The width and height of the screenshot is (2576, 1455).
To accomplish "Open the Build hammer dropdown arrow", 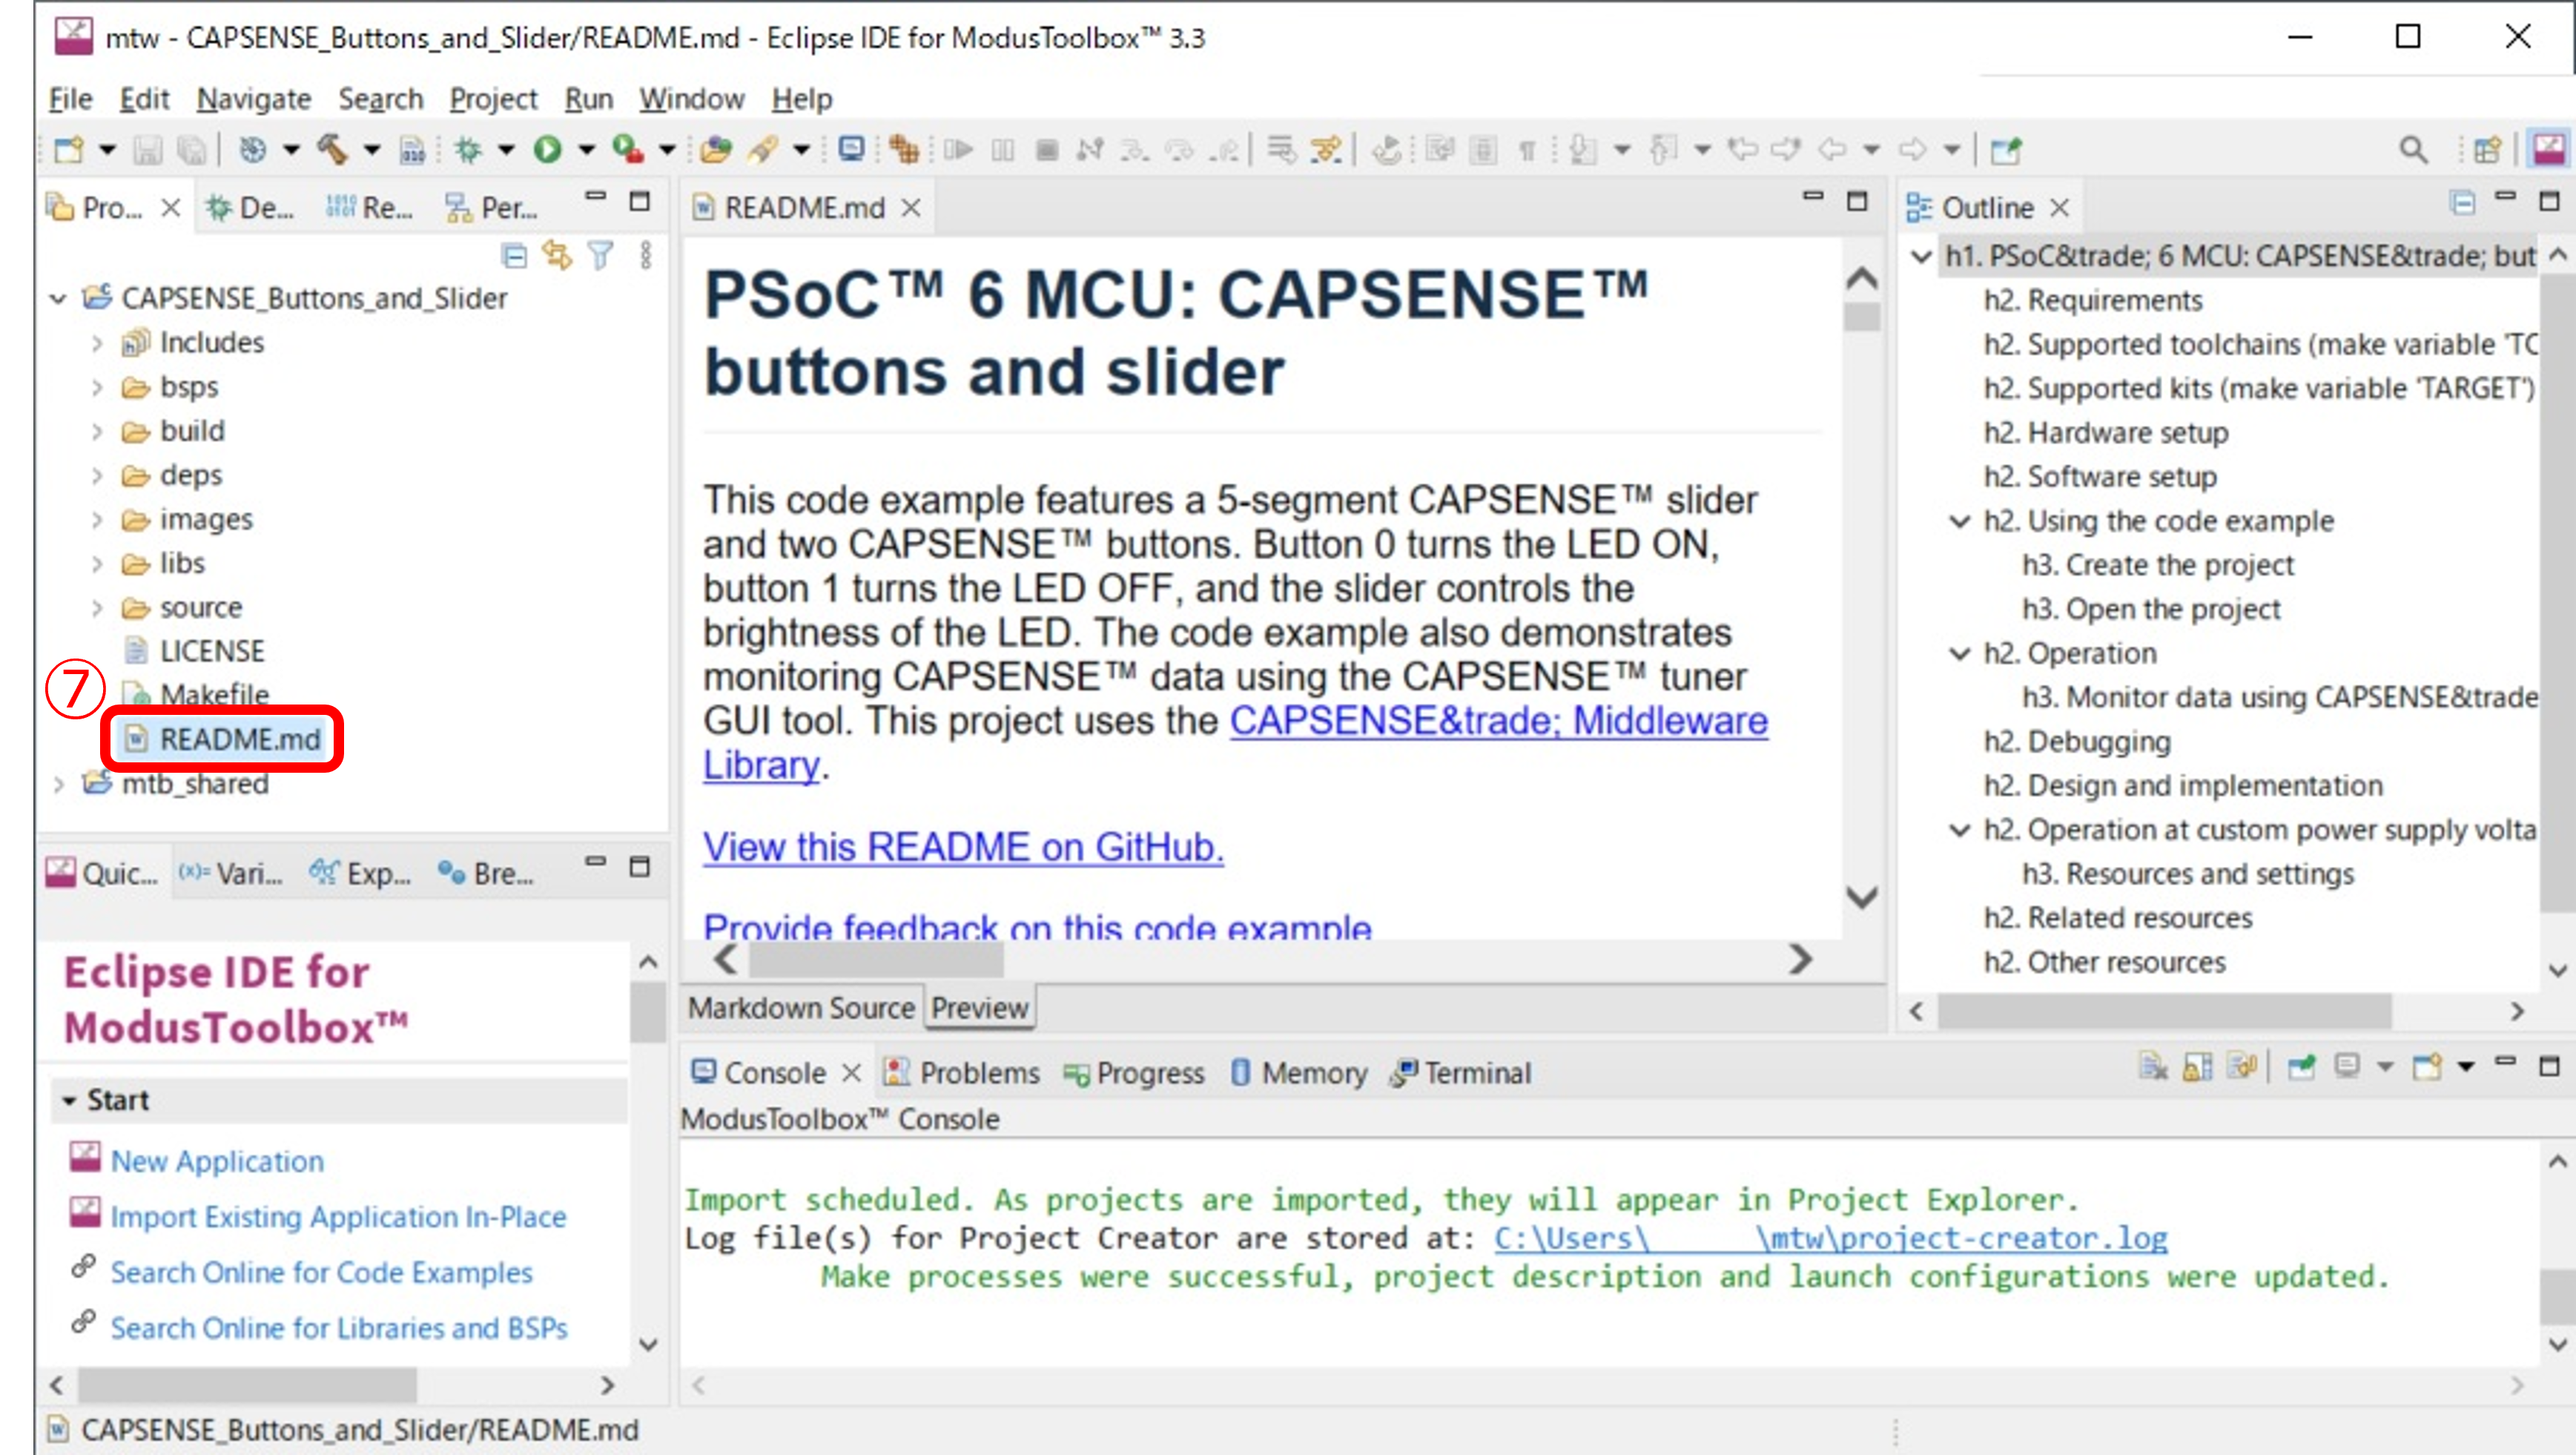I will pos(372,150).
